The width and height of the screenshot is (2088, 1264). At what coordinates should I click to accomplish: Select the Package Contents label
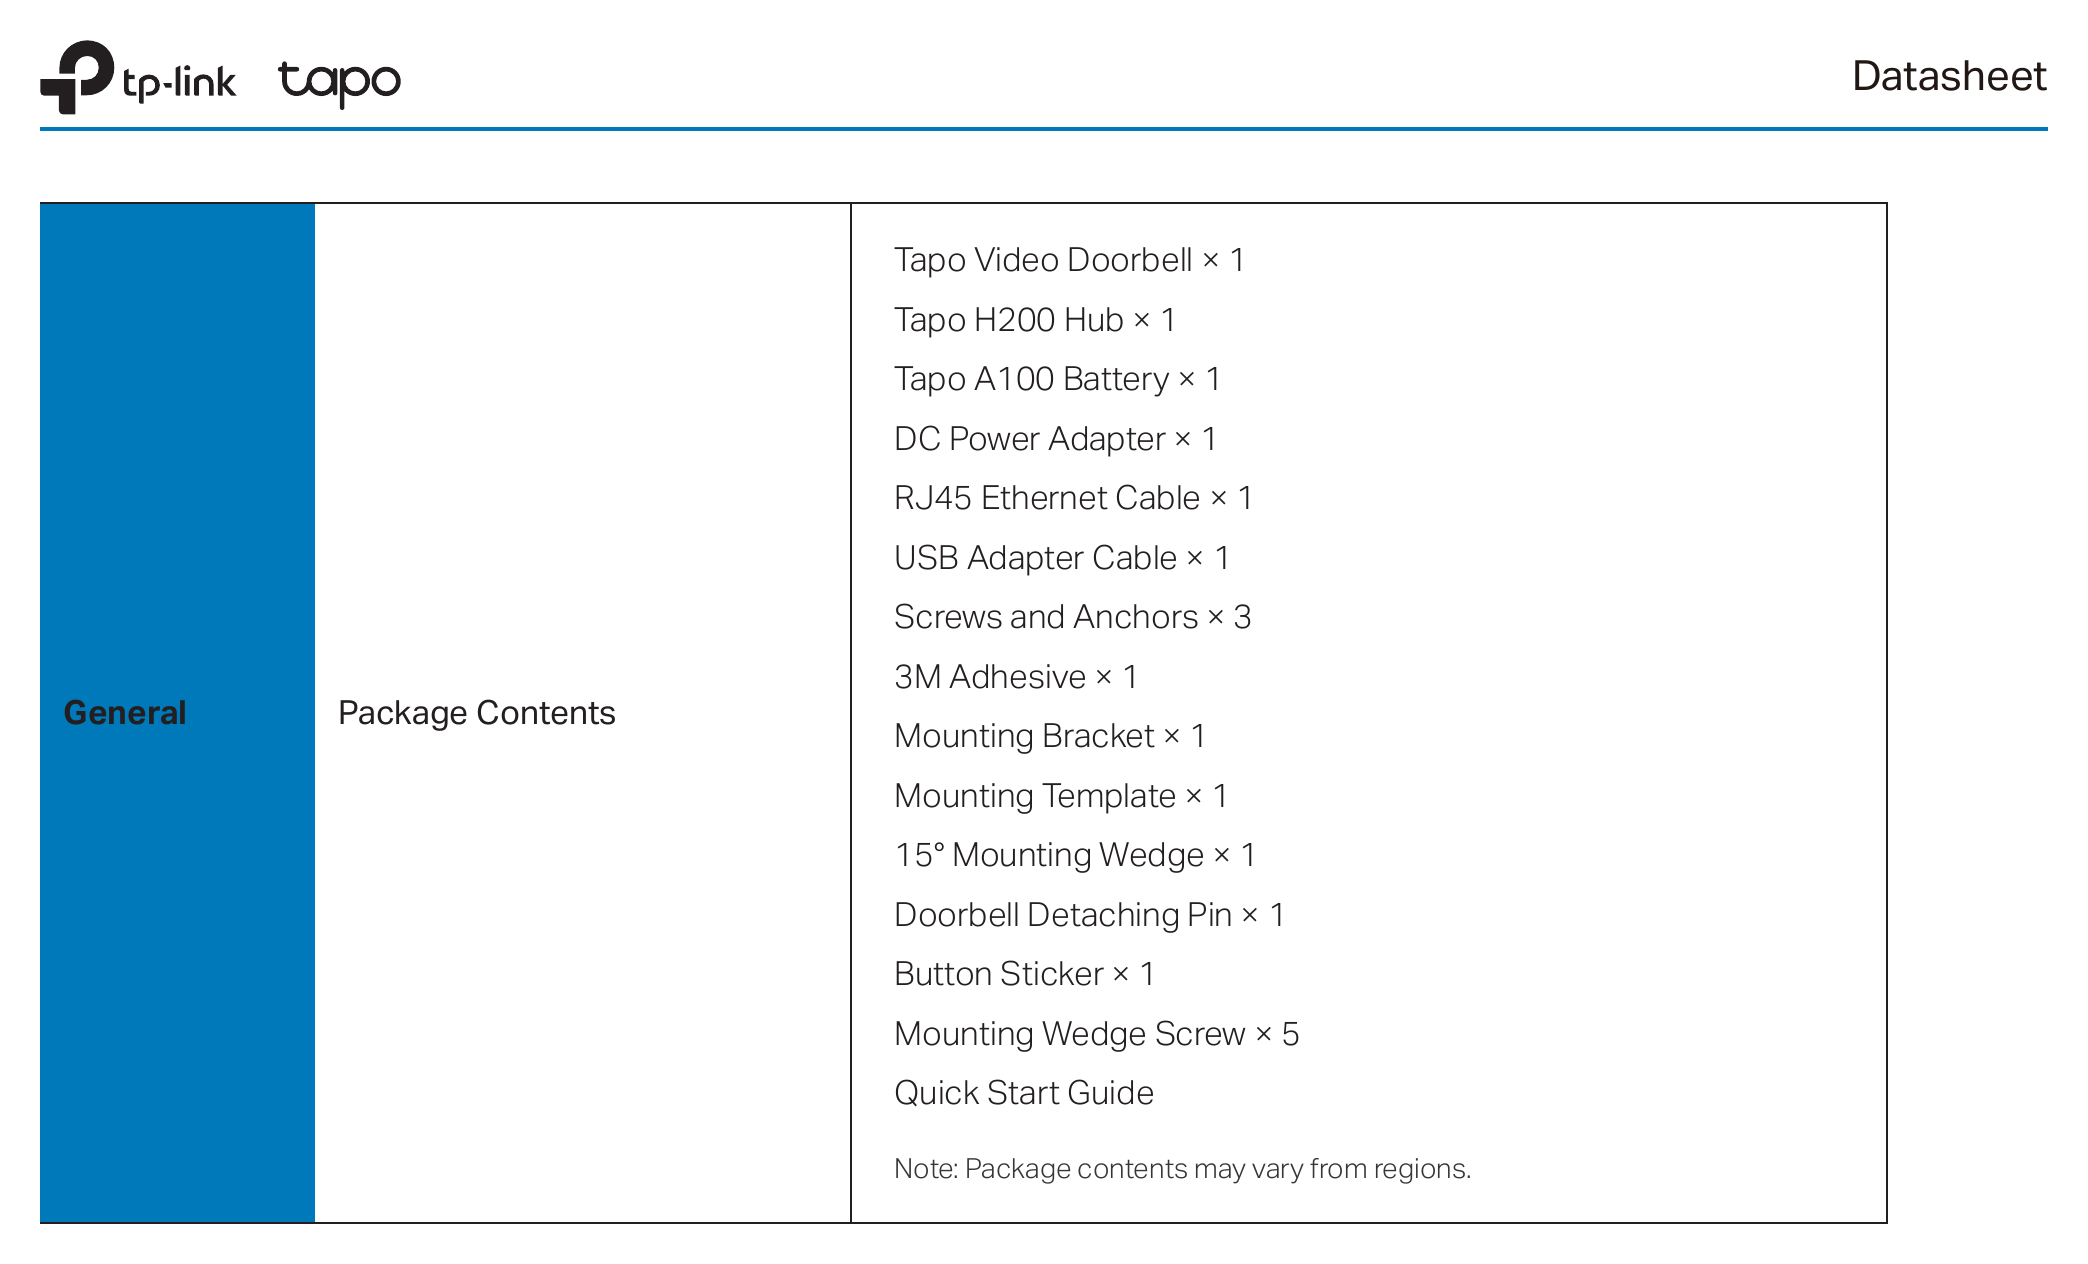coord(477,713)
